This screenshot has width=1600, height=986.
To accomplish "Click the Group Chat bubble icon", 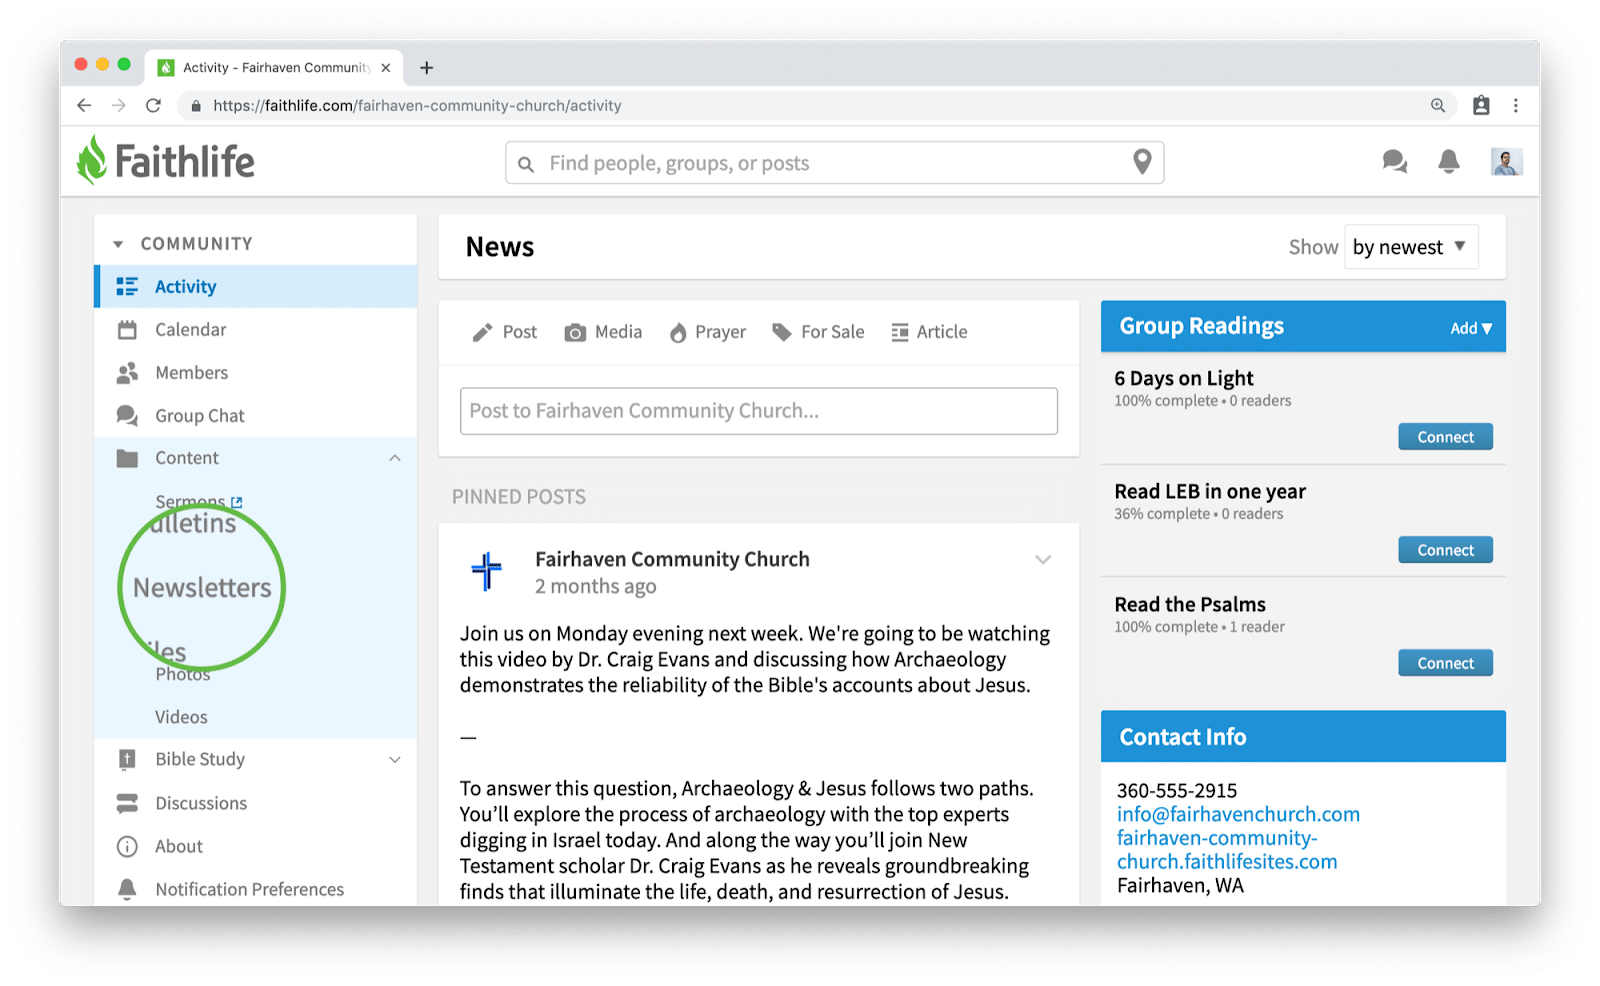I will (x=127, y=415).
